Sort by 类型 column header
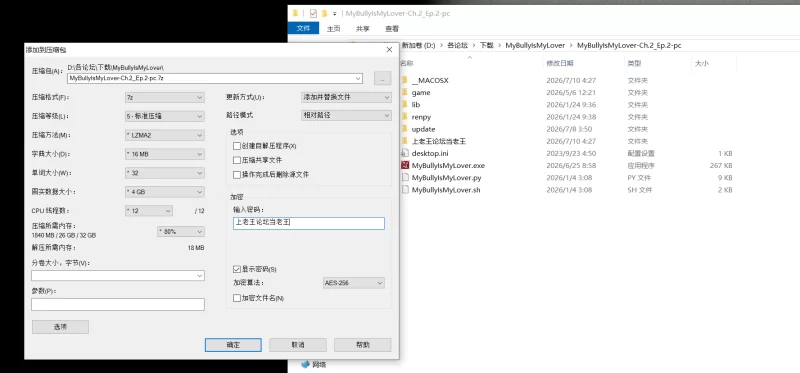The height and width of the screenshot is (373, 800). point(634,63)
